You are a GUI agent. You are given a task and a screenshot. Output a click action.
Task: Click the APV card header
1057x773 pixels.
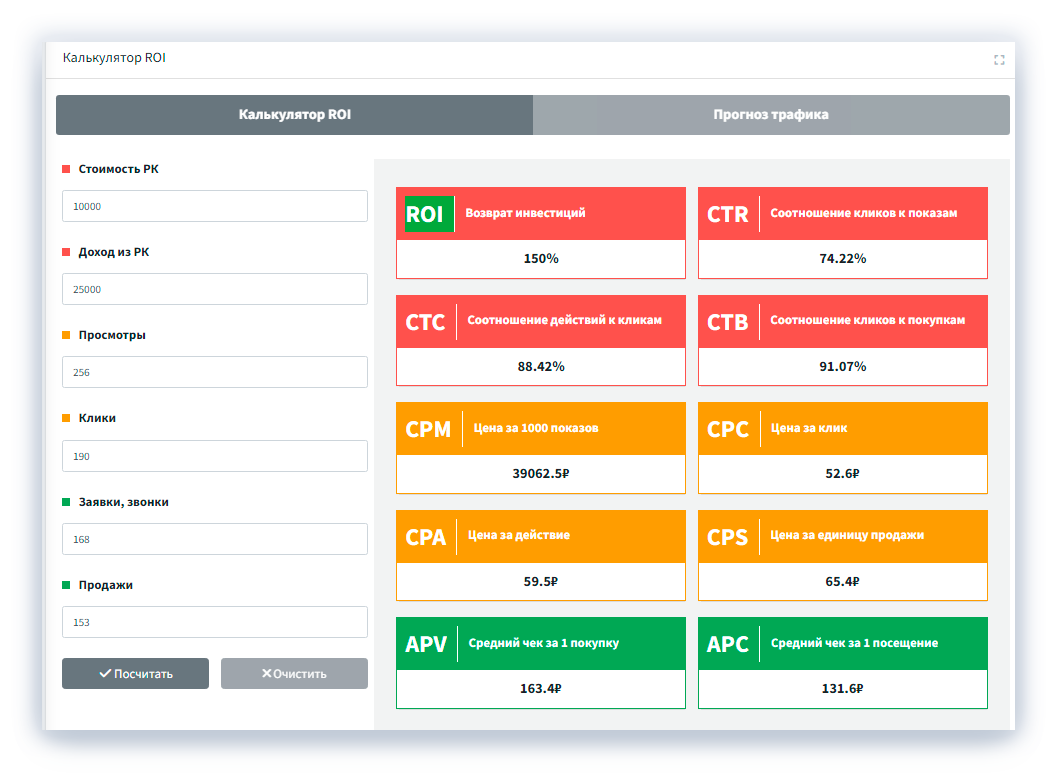[540, 644]
